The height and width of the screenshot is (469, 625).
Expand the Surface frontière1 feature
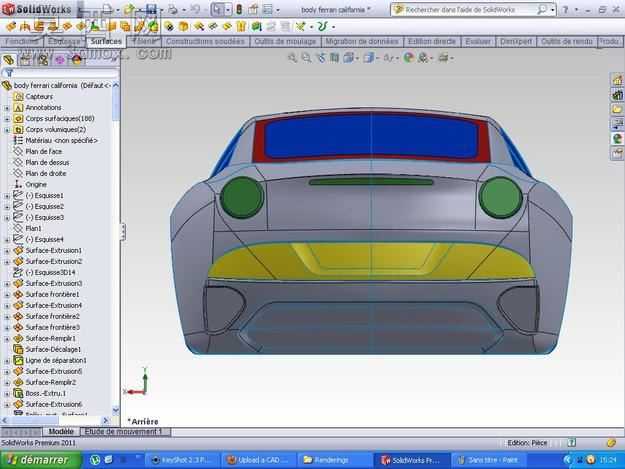(7, 294)
